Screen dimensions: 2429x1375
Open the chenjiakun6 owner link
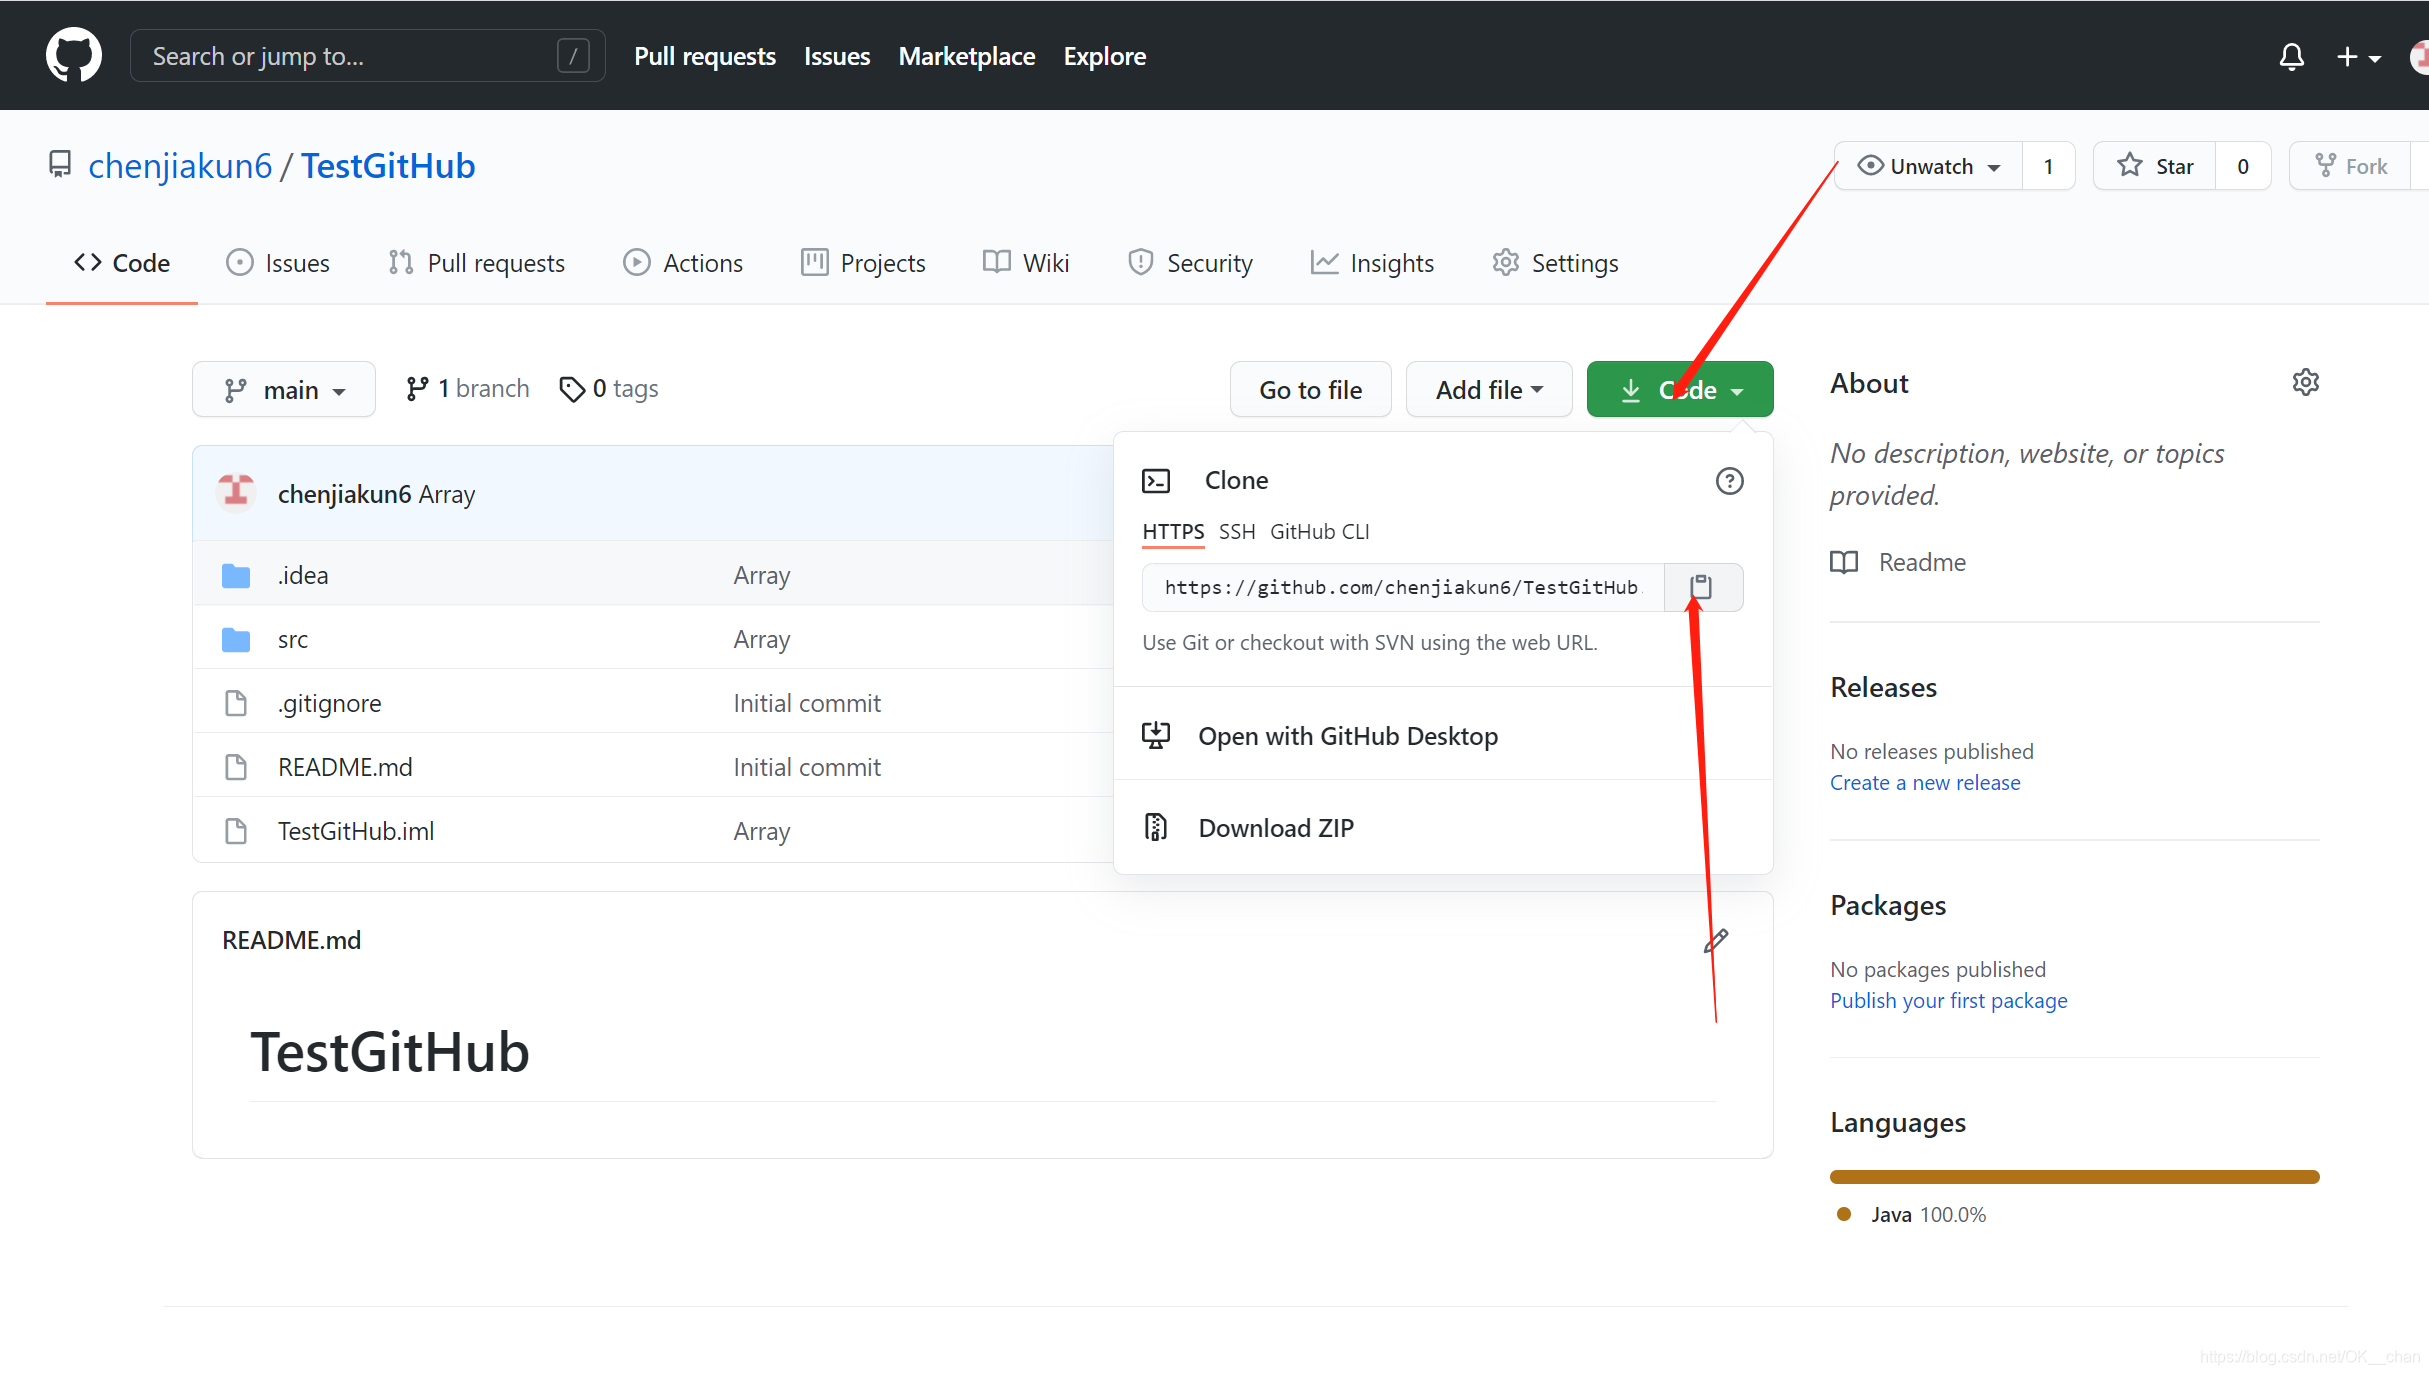point(180,166)
